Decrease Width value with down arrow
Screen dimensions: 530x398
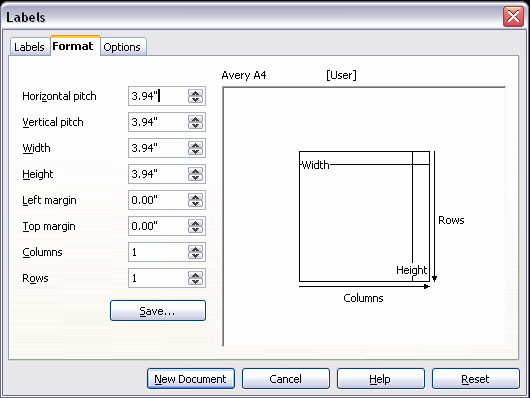pos(195,151)
